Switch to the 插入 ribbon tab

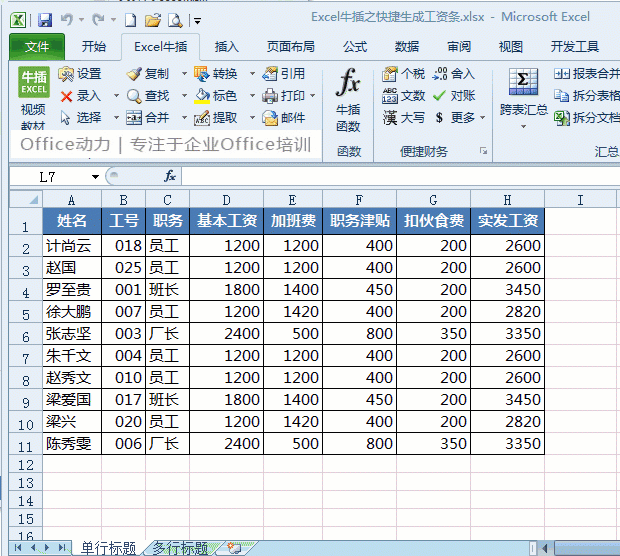[x=227, y=47]
